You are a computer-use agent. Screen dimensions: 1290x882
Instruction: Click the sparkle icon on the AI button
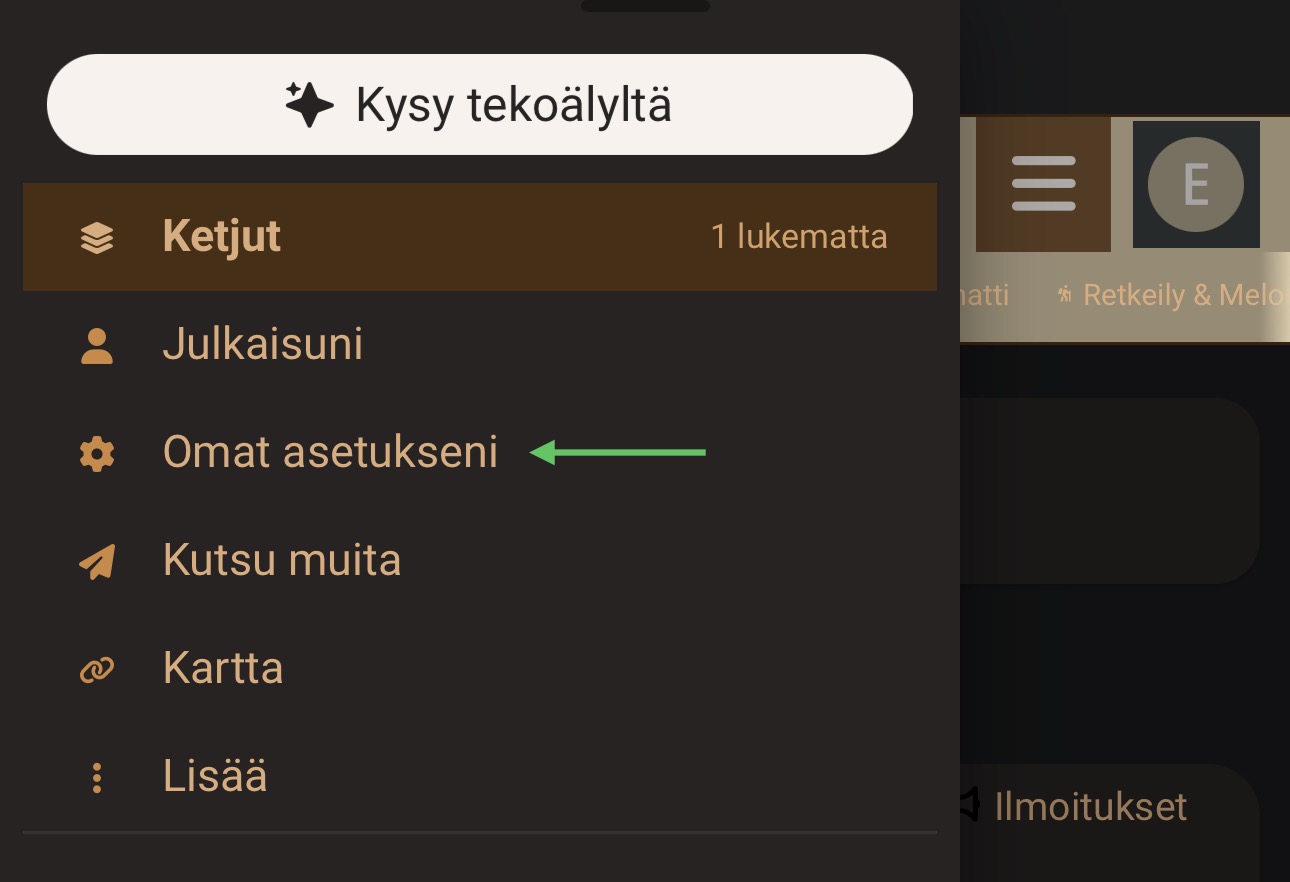(309, 105)
